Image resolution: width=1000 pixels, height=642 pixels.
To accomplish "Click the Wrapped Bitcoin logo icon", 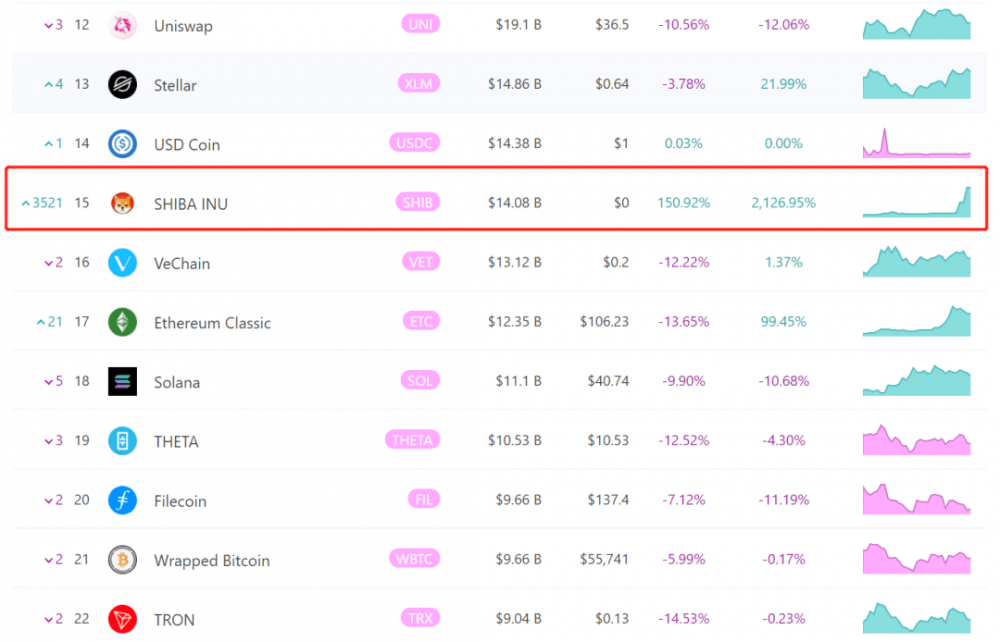I will (122, 560).
